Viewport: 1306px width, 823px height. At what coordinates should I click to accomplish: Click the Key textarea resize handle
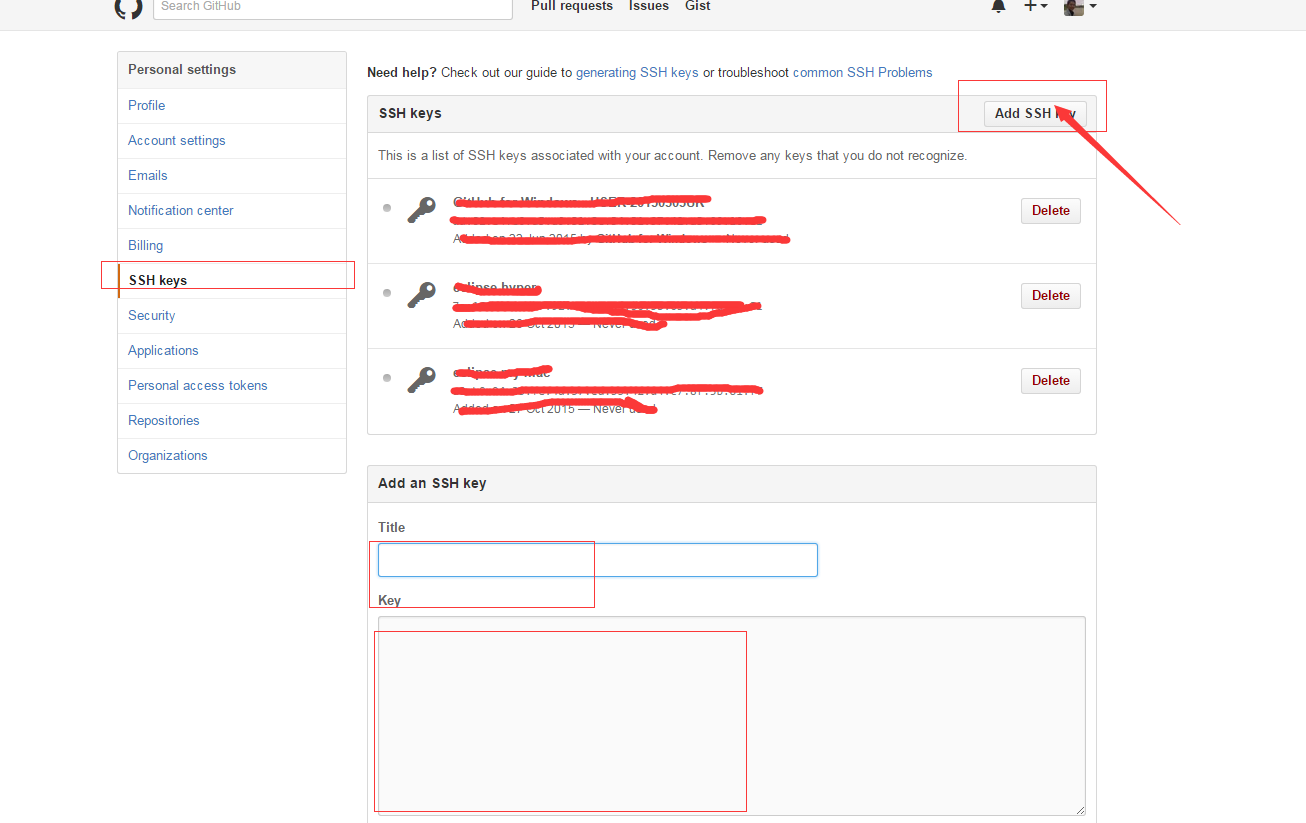1080,809
